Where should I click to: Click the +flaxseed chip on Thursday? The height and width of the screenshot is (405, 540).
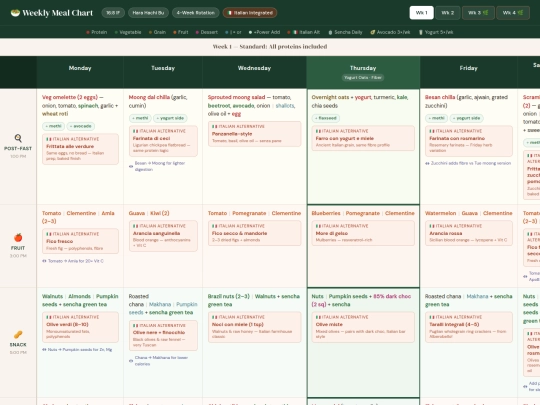coord(326,118)
